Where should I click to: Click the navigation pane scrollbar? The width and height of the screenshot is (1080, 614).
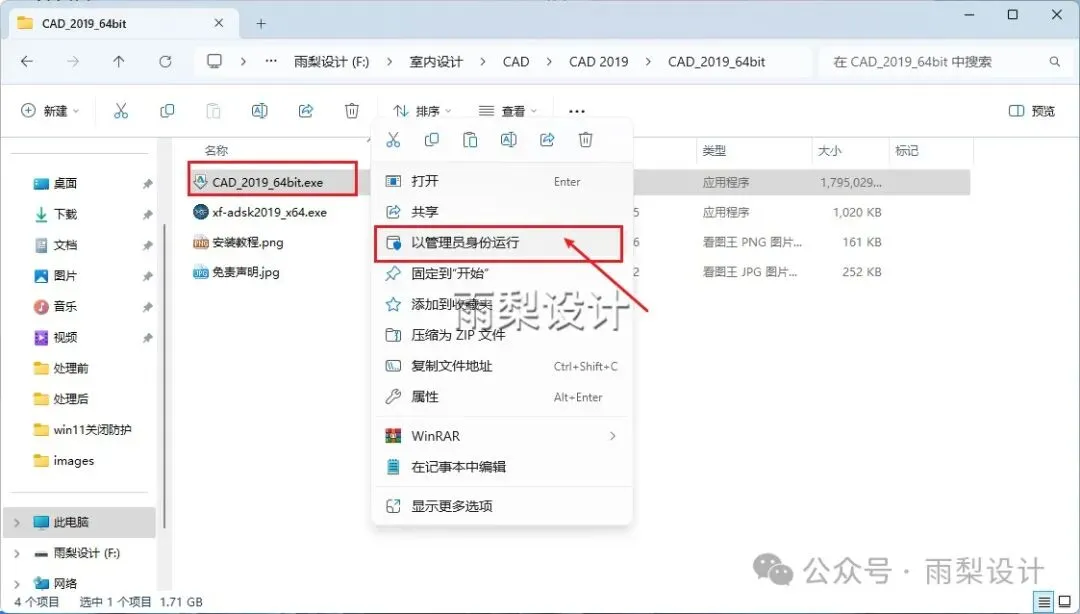click(x=164, y=376)
